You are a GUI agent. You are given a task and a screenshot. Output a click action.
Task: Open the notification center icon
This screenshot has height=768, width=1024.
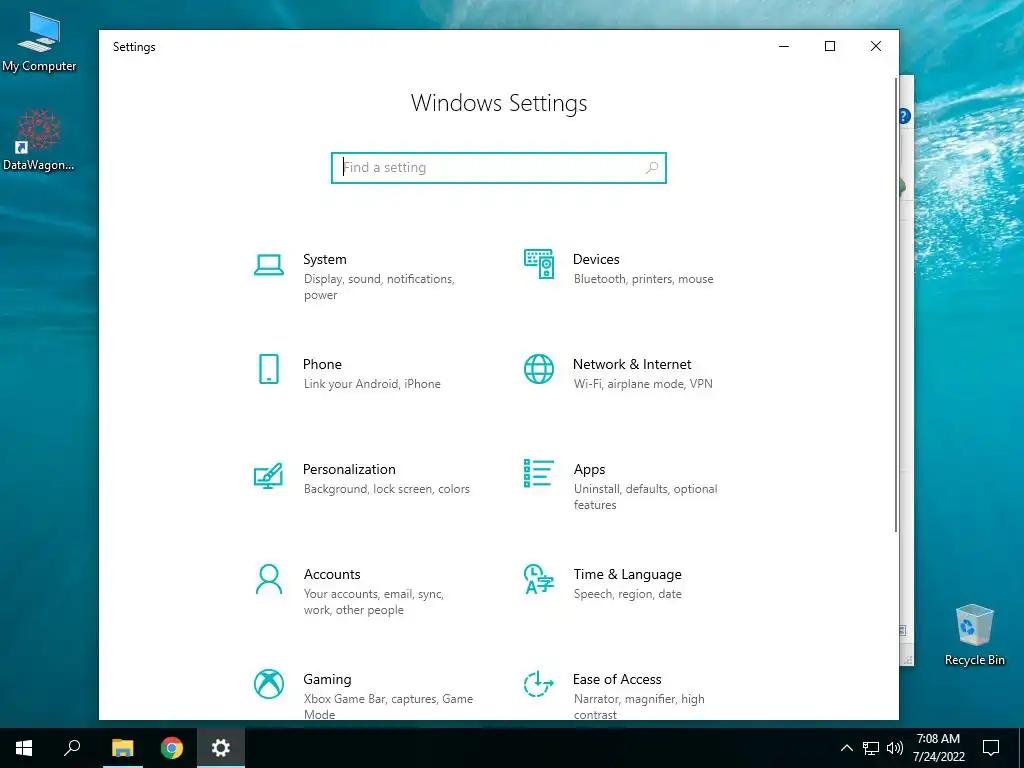point(991,748)
